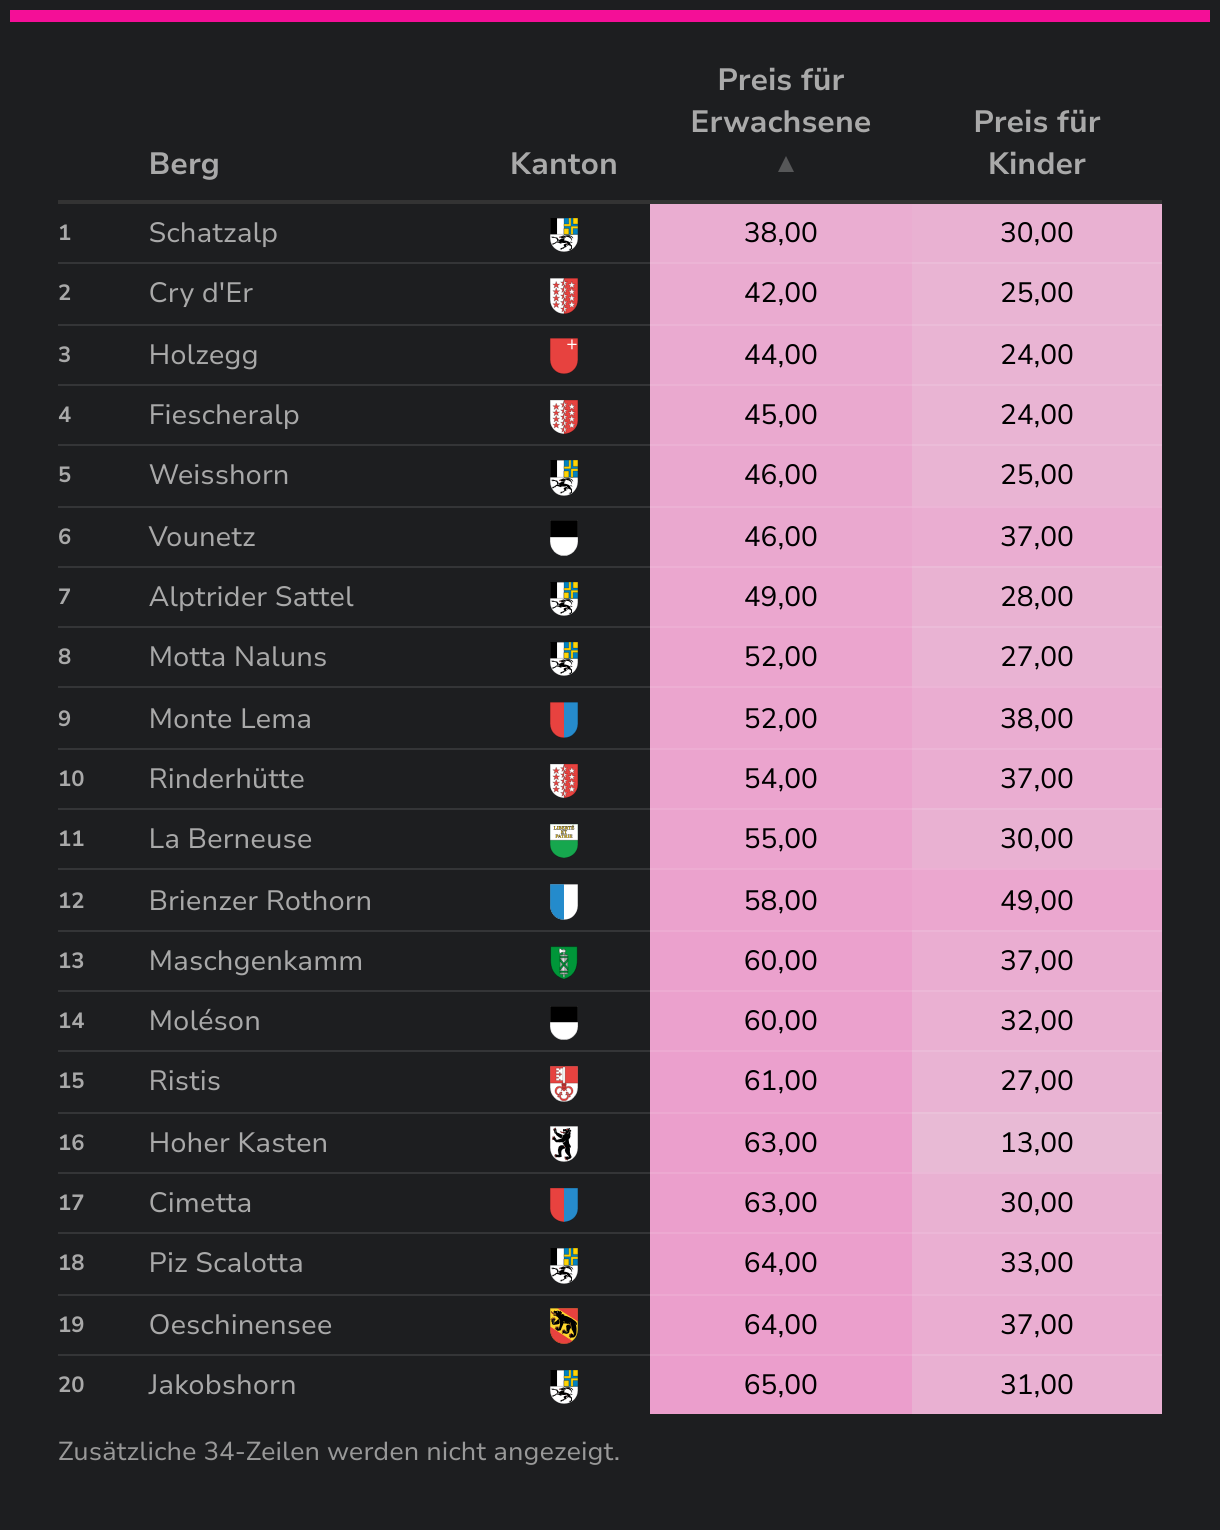
Task: Click the 'Zusätzliche 34-Zeilen' footer note
Action: 339,1451
